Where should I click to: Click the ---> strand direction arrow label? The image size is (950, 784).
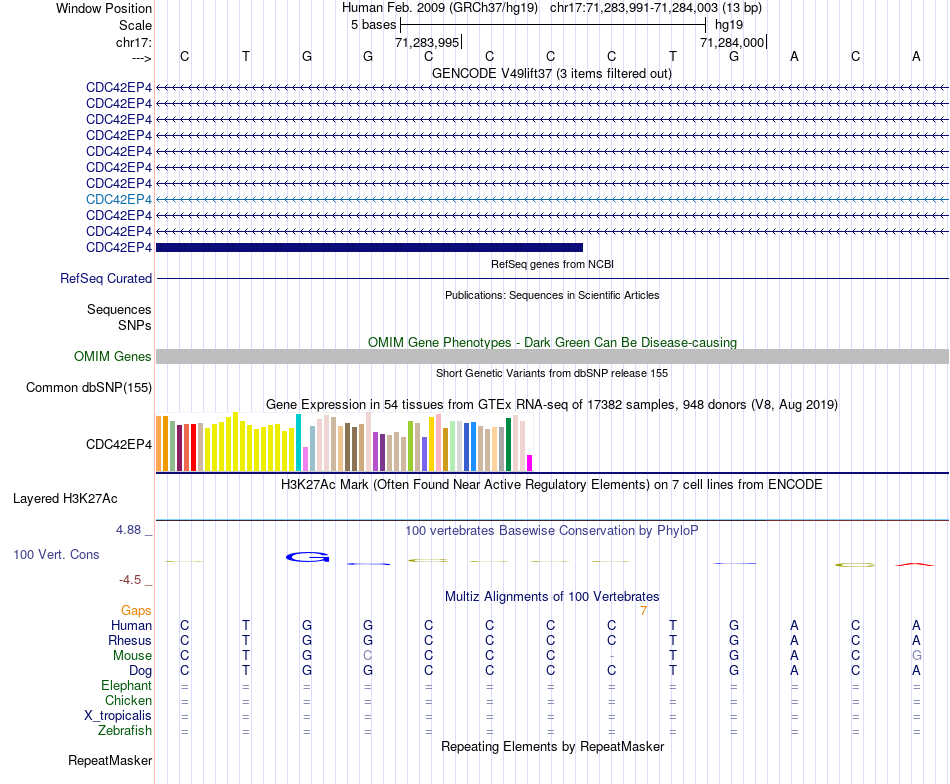click(x=141, y=58)
